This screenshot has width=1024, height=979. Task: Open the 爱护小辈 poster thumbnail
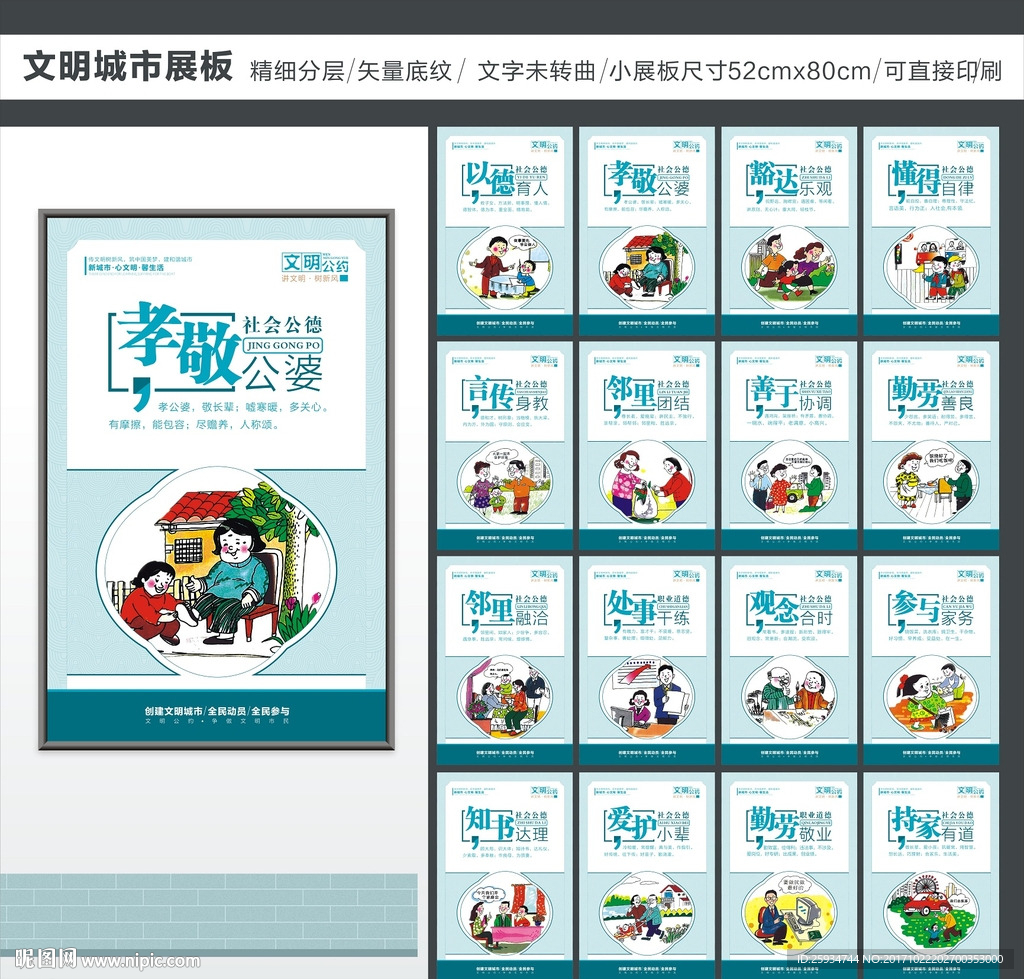(x=647, y=875)
